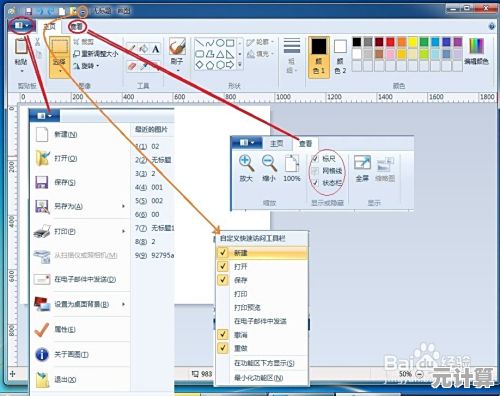
Task: Uncheck New (新建) in the customize toolbar menu
Action: click(x=261, y=253)
